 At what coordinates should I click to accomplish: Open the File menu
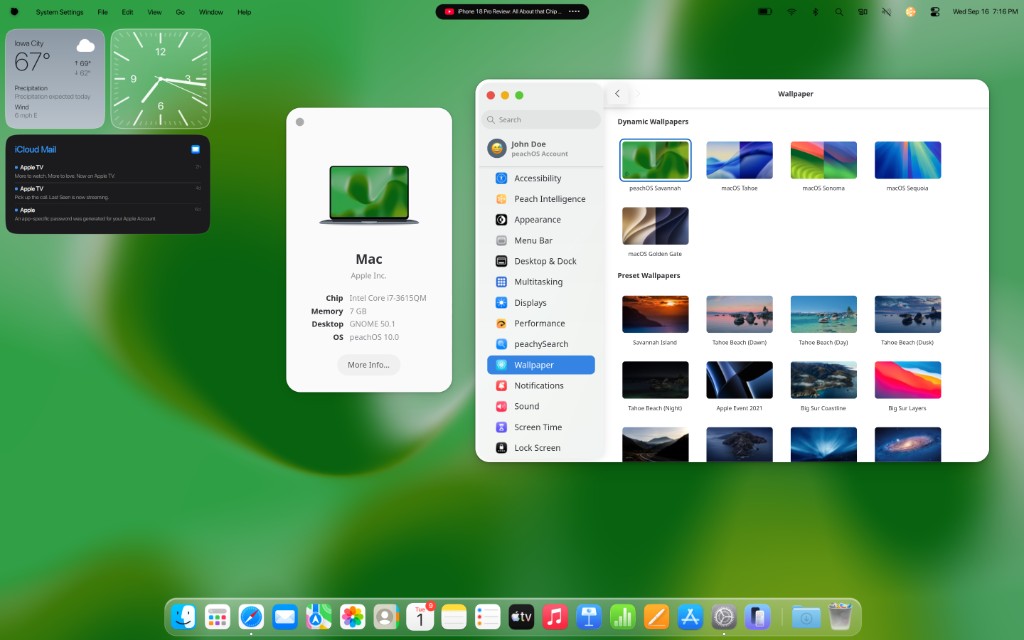(103, 12)
